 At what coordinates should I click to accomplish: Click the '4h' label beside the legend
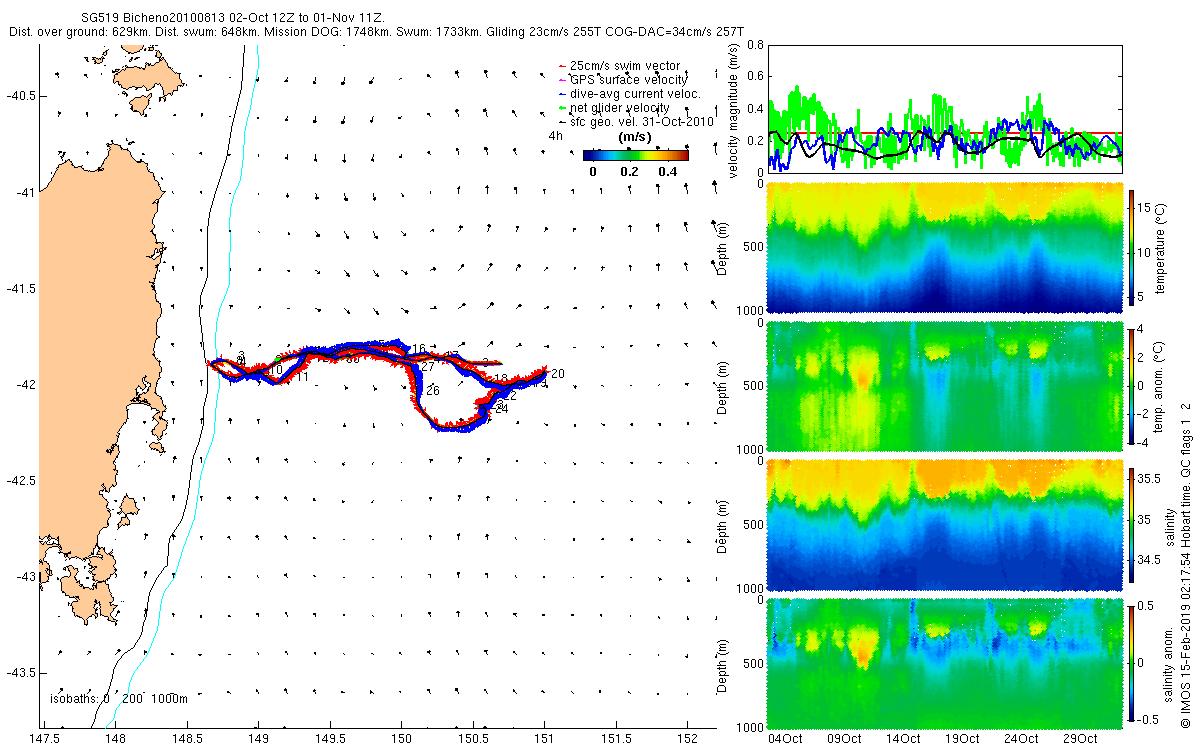pos(555,135)
